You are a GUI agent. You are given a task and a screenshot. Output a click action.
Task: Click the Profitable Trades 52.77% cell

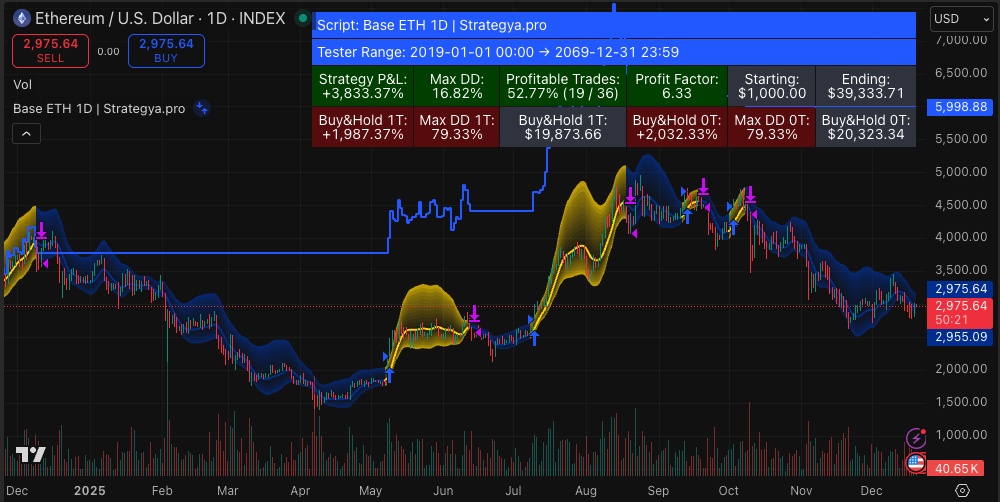pos(562,86)
